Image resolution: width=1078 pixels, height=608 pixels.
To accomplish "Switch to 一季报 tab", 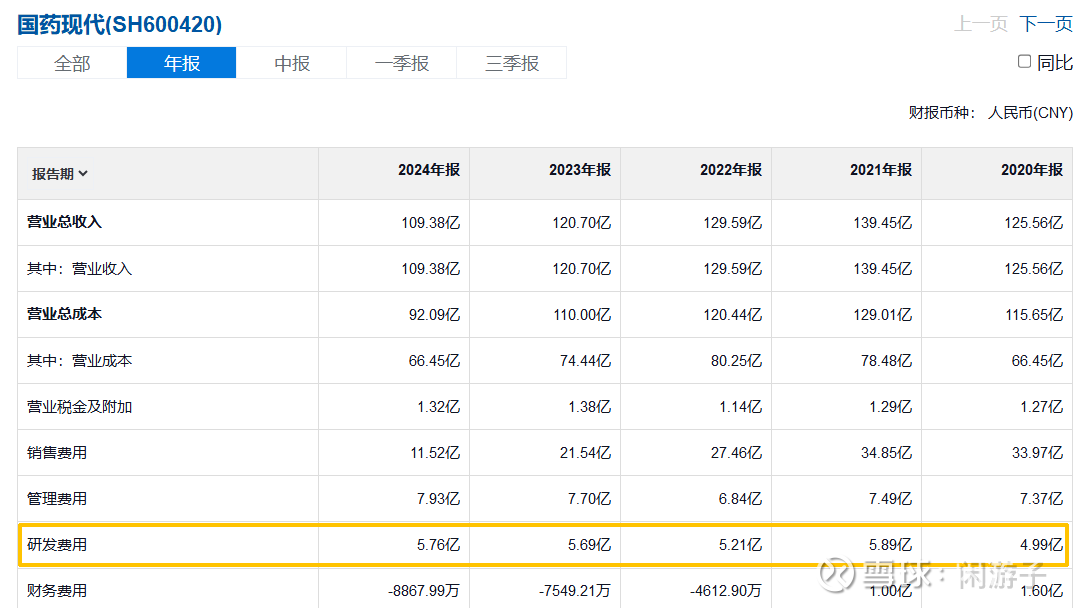I will pyautogui.click(x=402, y=63).
